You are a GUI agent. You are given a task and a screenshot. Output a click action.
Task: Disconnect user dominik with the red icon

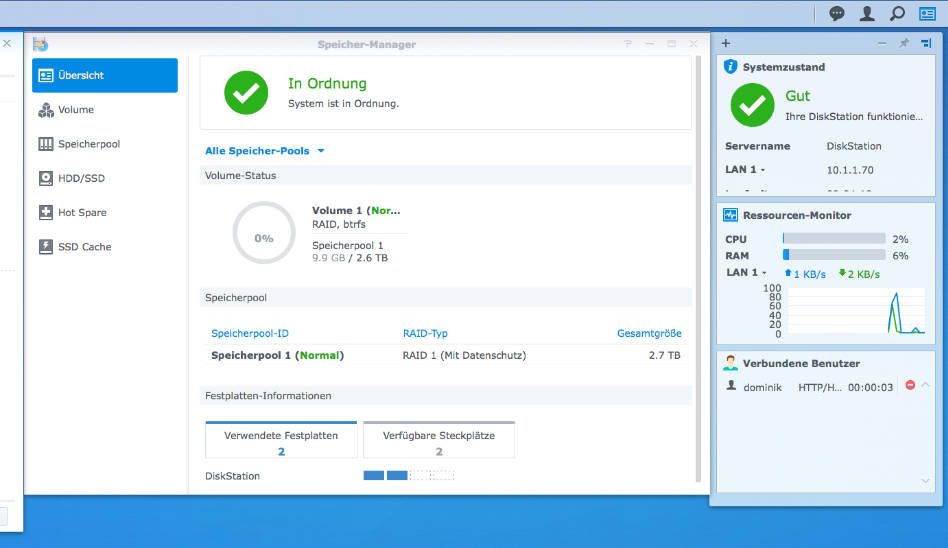911,385
